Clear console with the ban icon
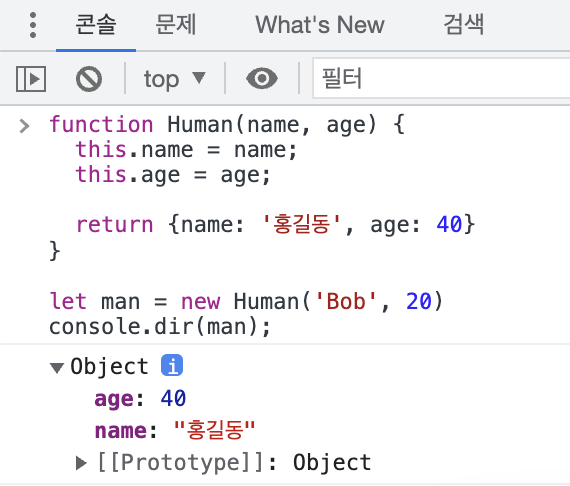The height and width of the screenshot is (486, 570). pyautogui.click(x=89, y=79)
